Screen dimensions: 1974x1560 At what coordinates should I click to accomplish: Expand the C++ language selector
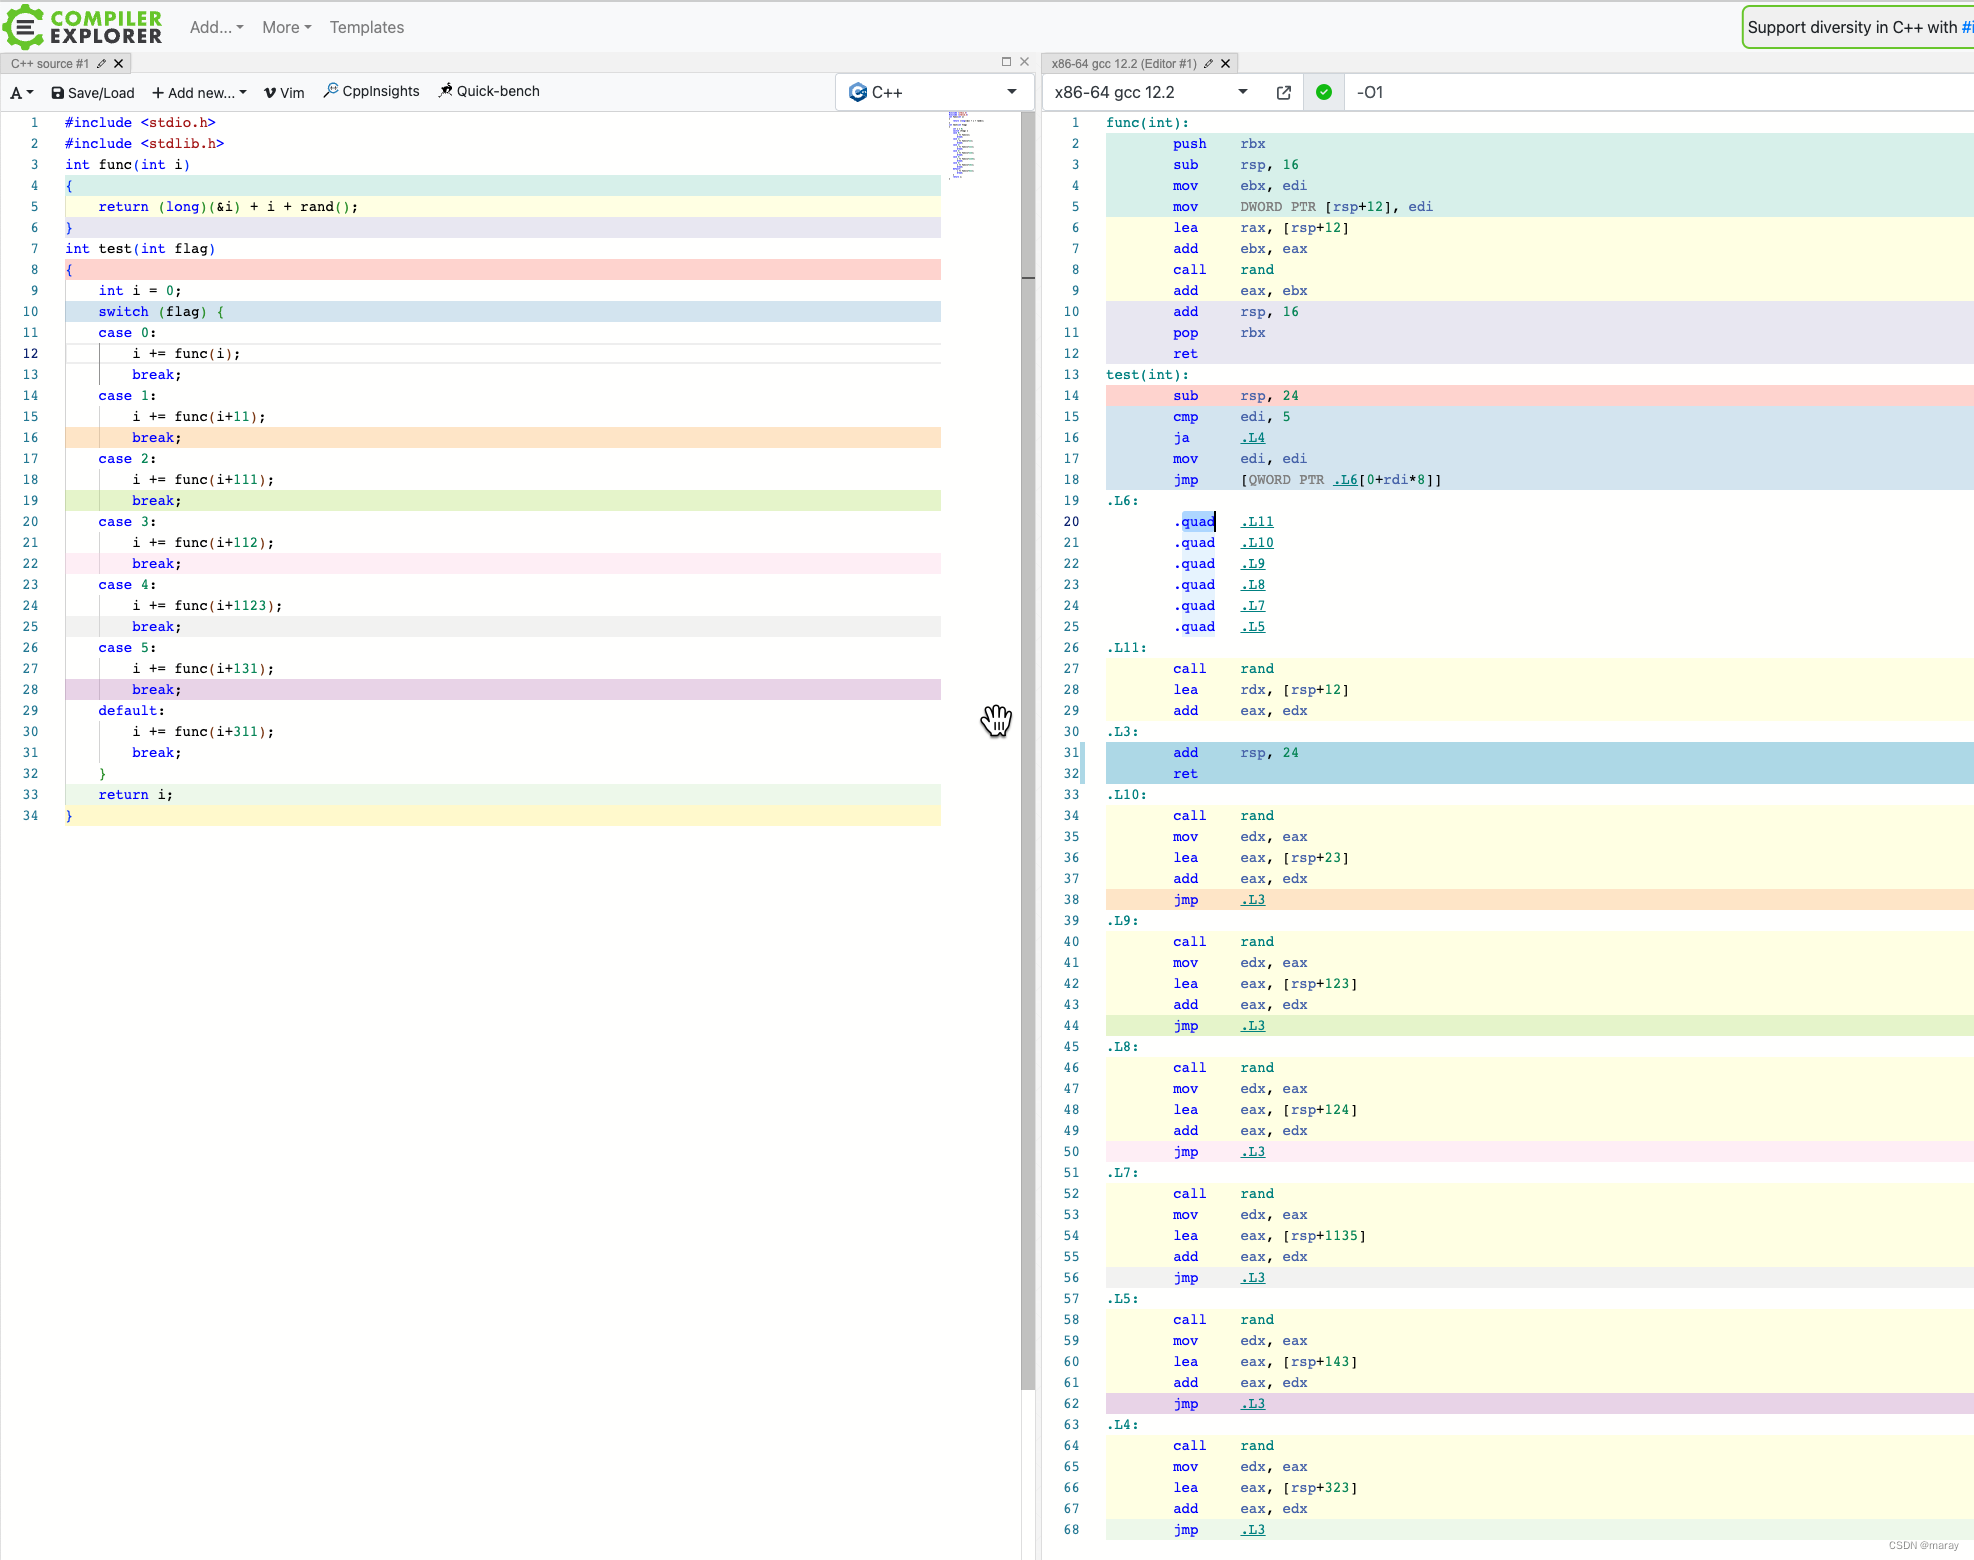[x=932, y=92]
